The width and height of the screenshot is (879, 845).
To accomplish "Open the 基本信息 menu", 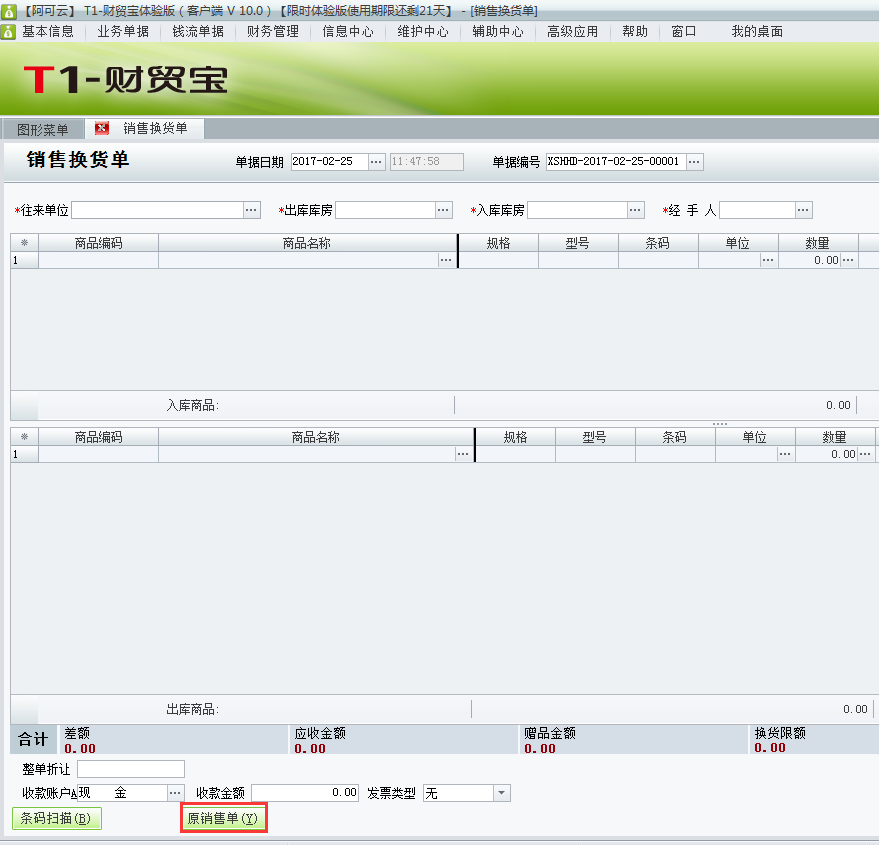I will coord(48,31).
